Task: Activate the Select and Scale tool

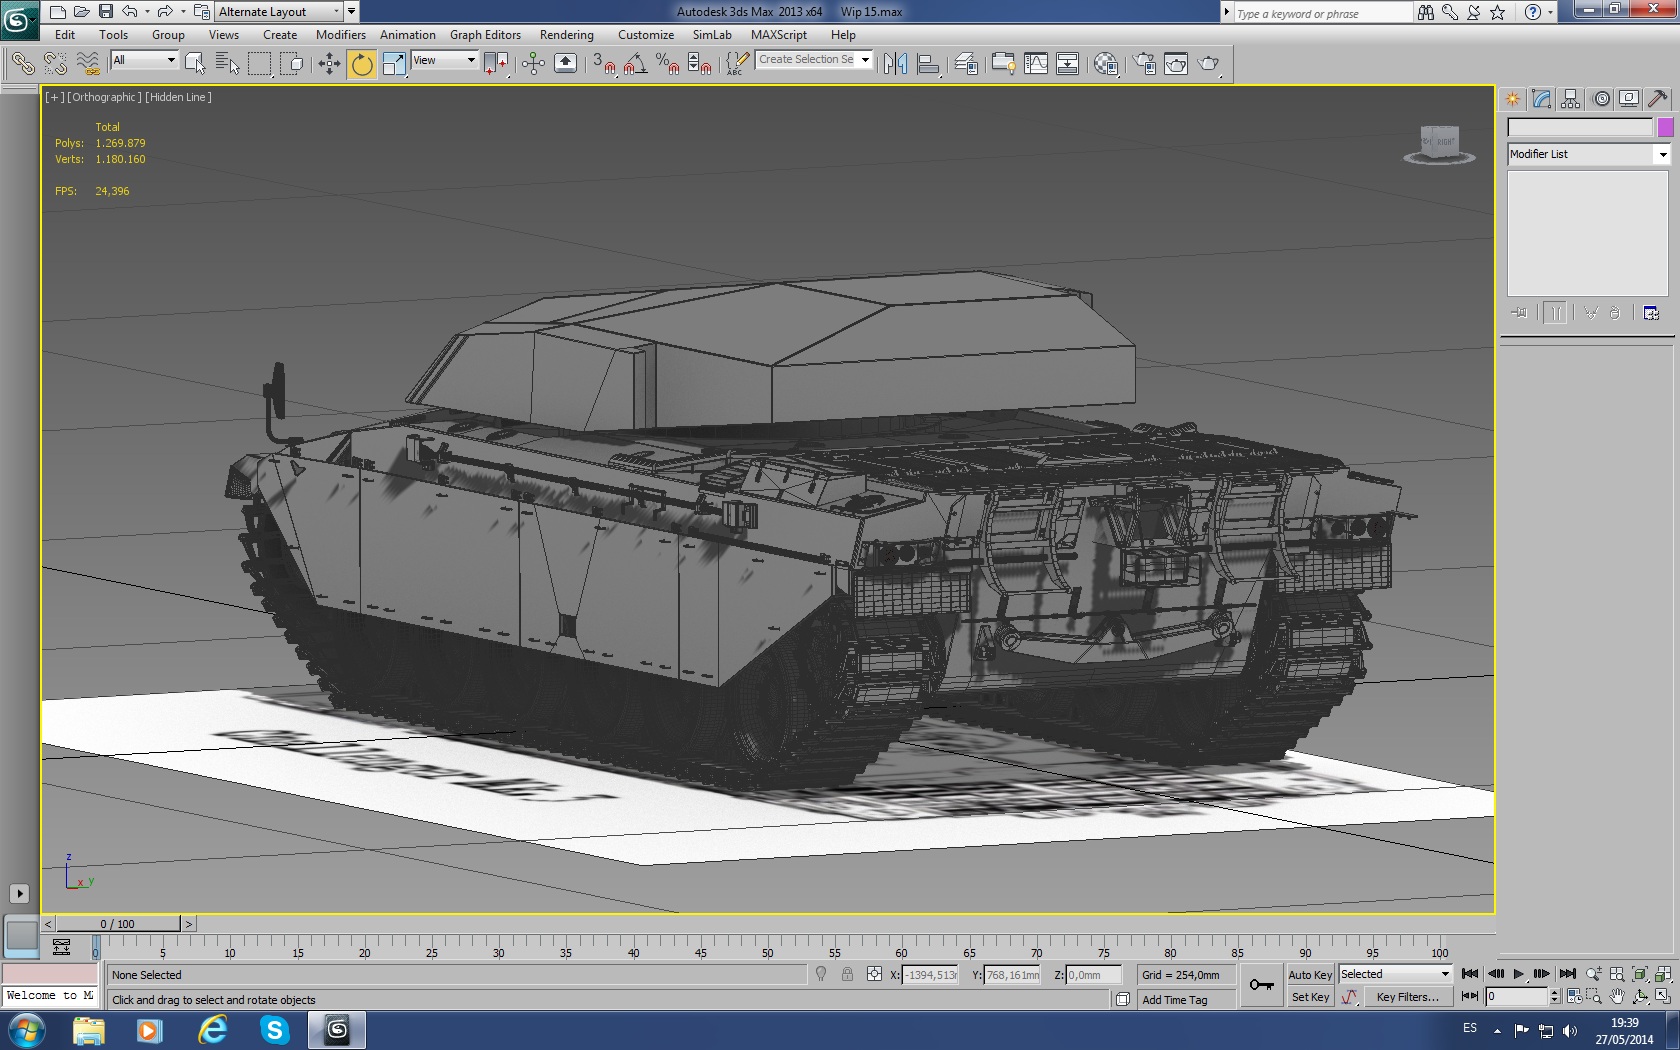Action: (x=394, y=64)
